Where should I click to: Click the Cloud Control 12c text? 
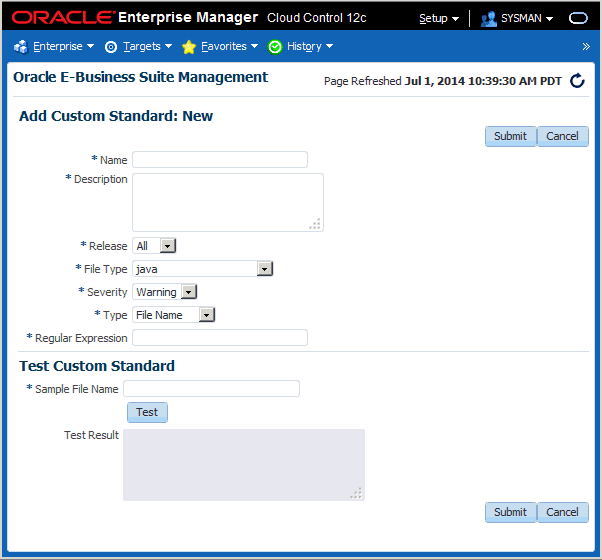coord(317,18)
